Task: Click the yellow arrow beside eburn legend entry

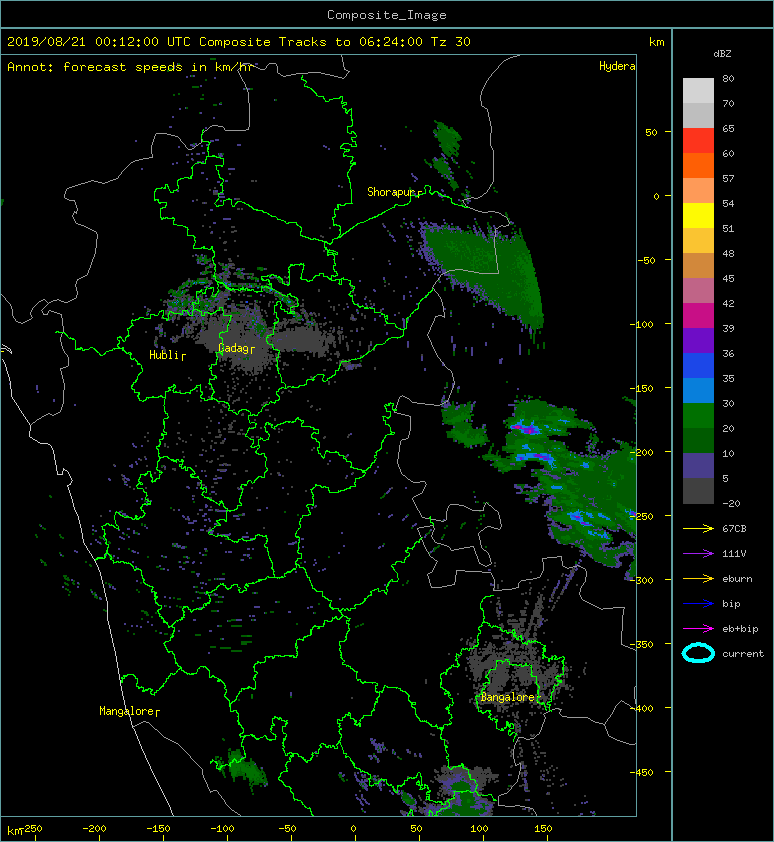Action: (x=698, y=579)
